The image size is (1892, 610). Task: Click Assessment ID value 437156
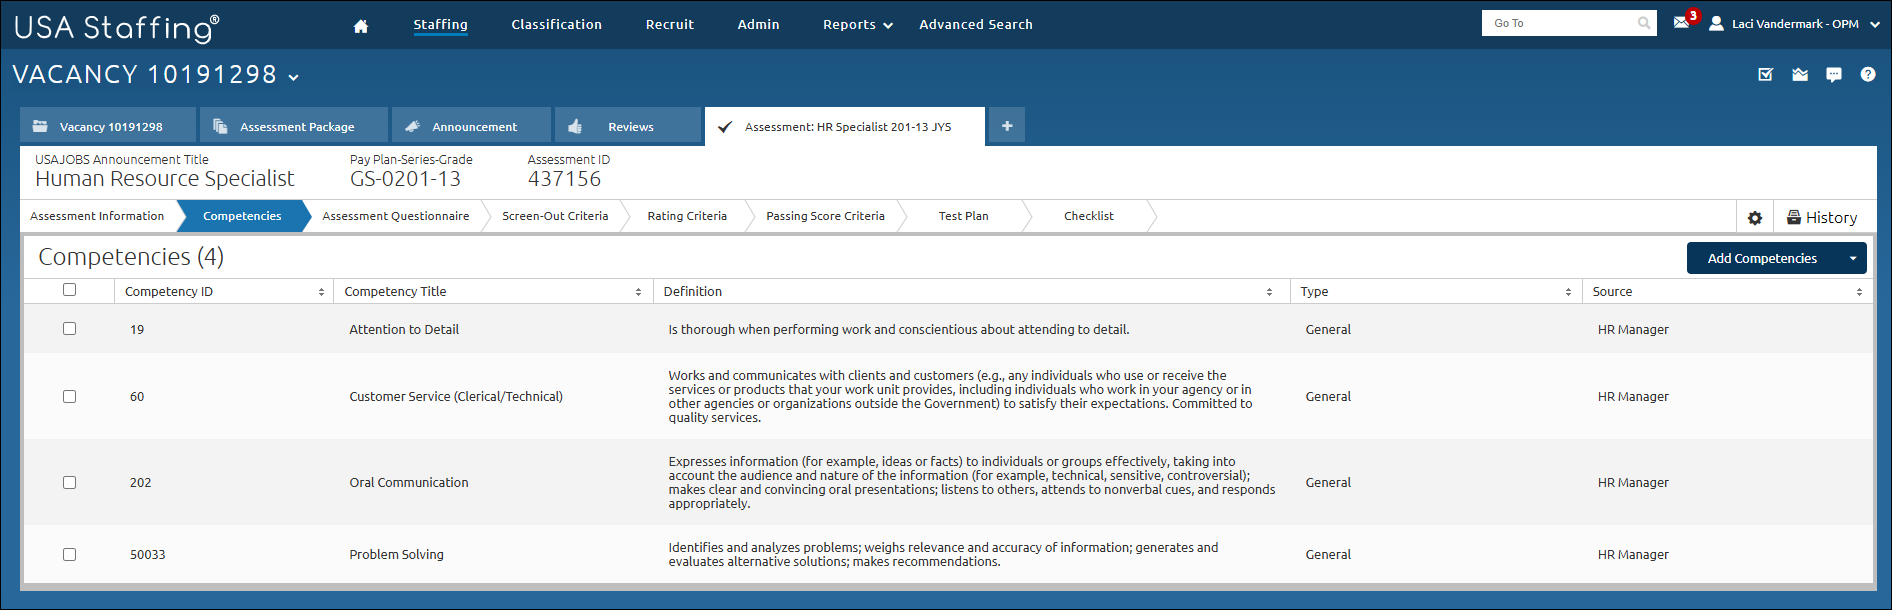[x=564, y=179]
